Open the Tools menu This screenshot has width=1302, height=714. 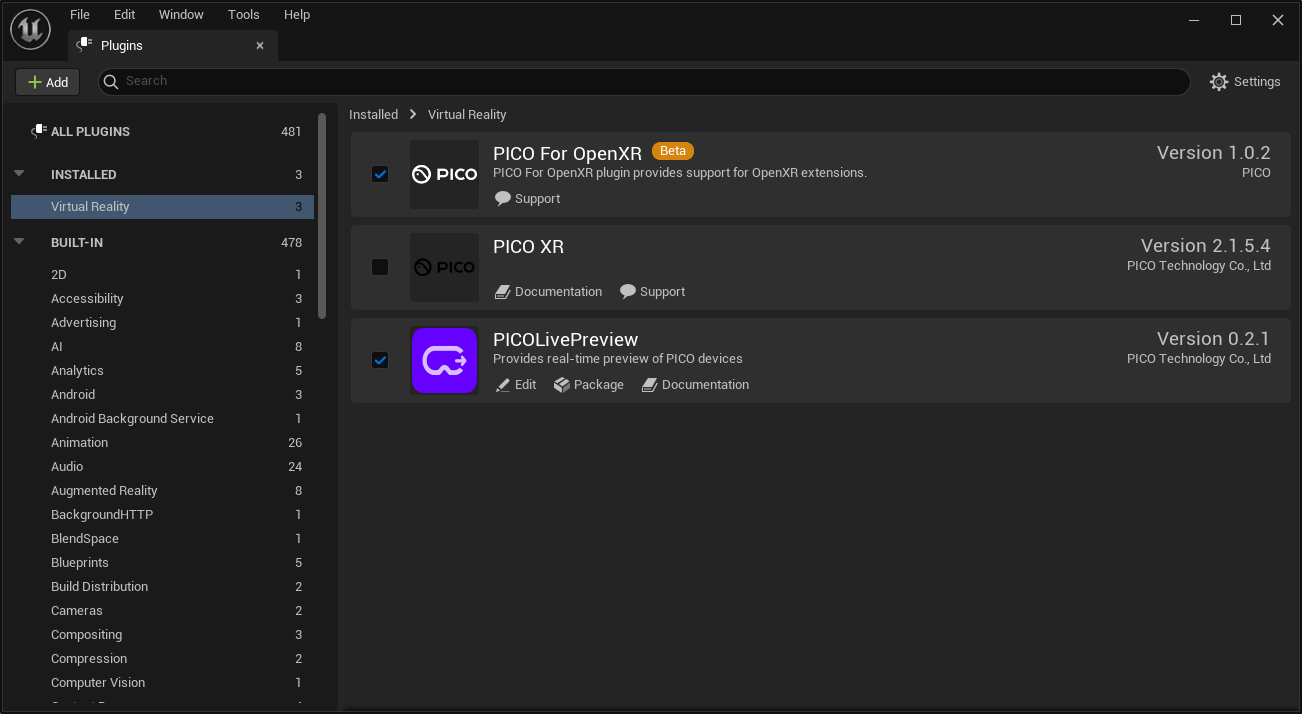point(244,15)
